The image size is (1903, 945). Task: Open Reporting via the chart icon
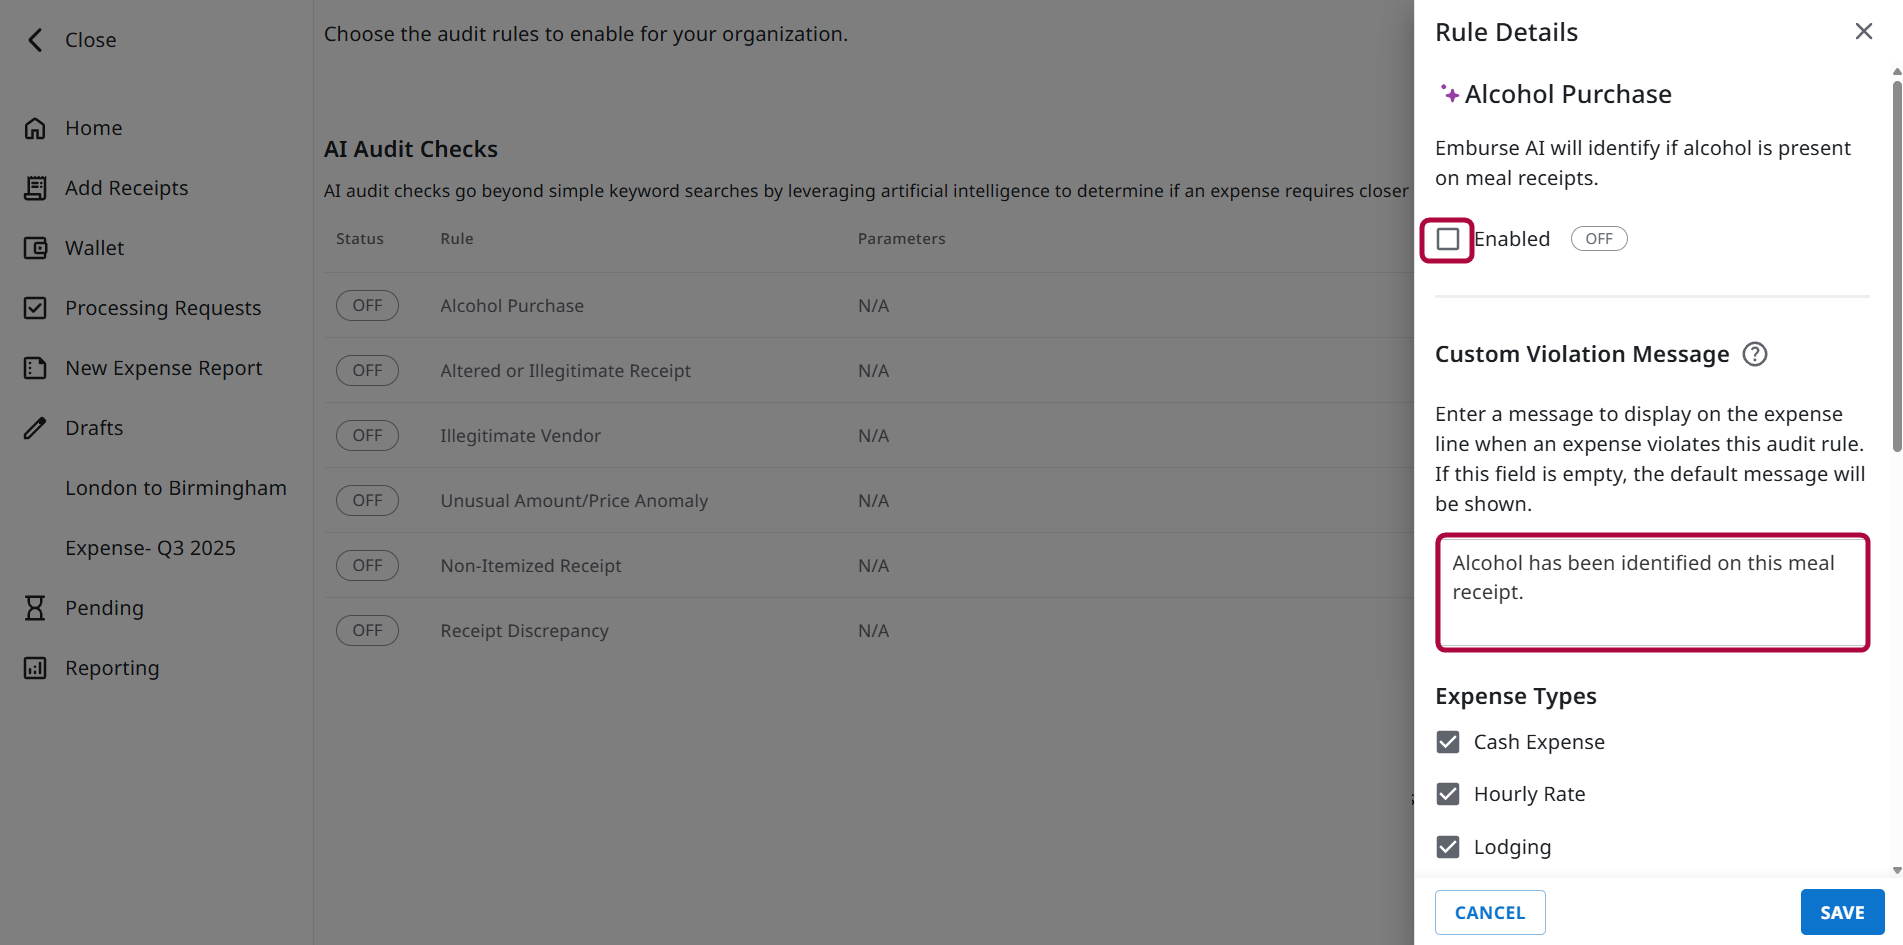click(x=35, y=667)
